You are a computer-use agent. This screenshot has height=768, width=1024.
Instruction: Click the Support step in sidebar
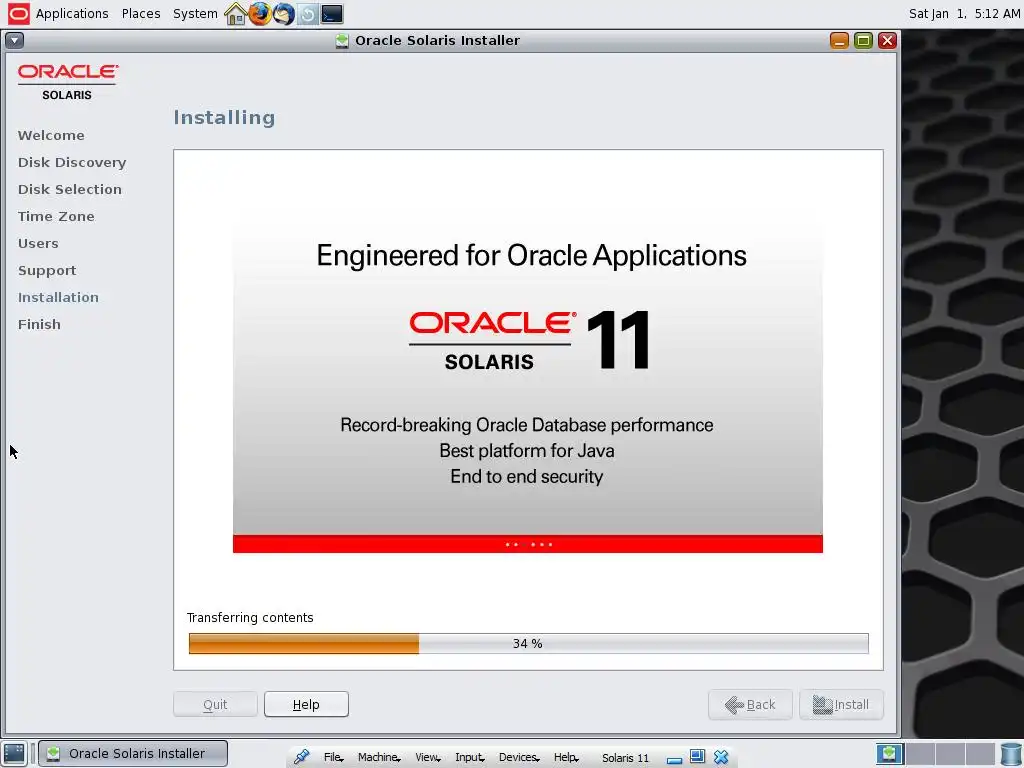click(x=47, y=270)
